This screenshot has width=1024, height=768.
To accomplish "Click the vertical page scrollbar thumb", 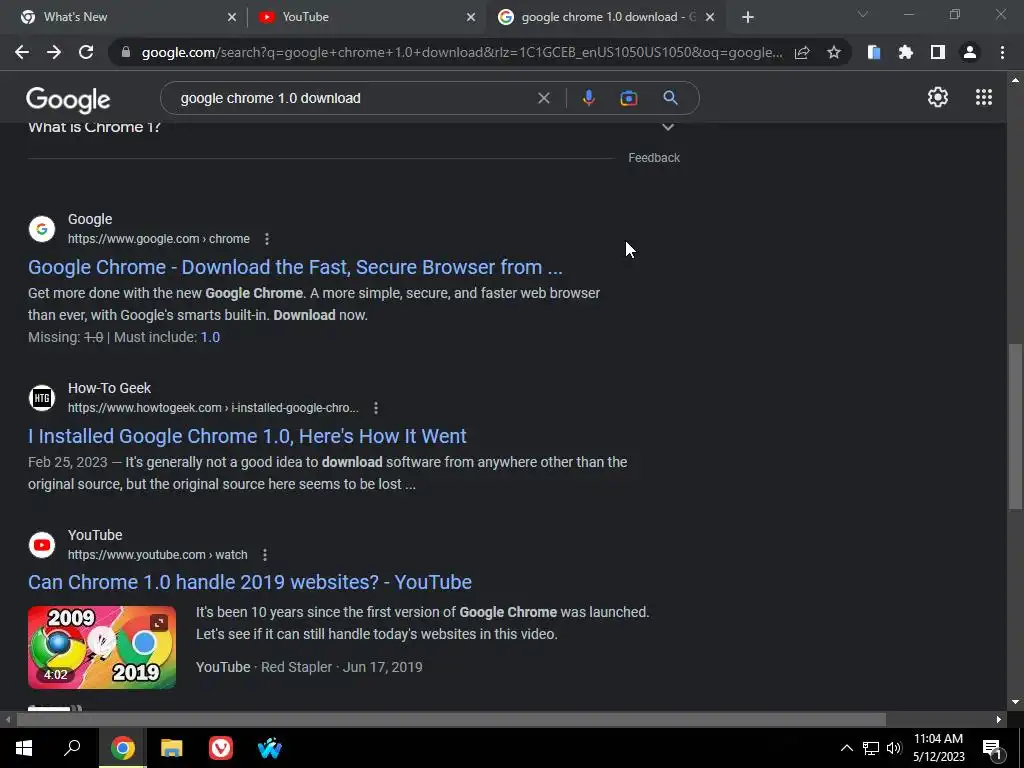I will (x=1015, y=426).
